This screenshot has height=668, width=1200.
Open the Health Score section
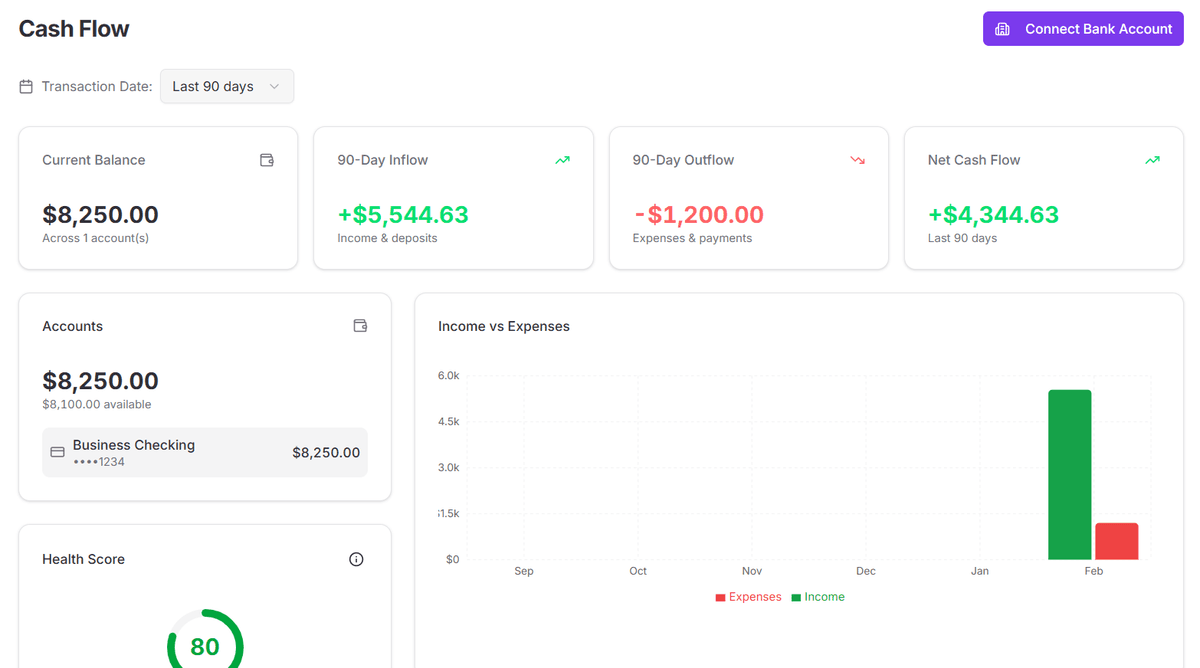[83, 559]
